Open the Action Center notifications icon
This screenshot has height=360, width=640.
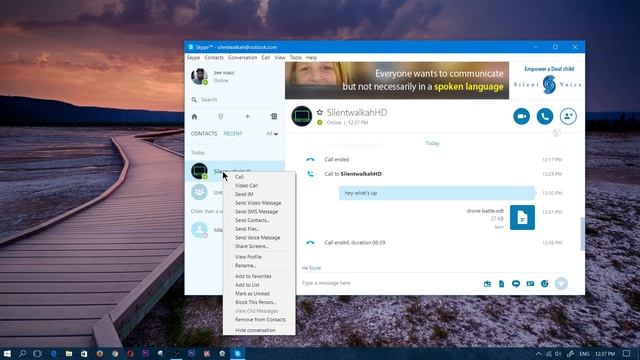point(627,354)
